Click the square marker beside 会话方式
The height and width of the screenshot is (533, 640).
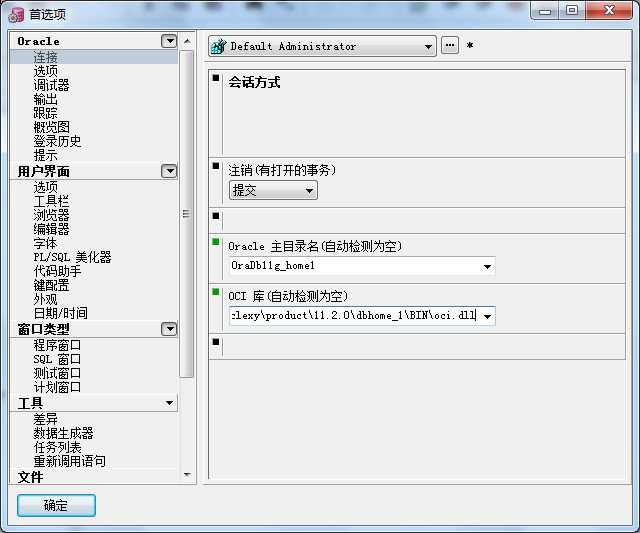(x=216, y=78)
